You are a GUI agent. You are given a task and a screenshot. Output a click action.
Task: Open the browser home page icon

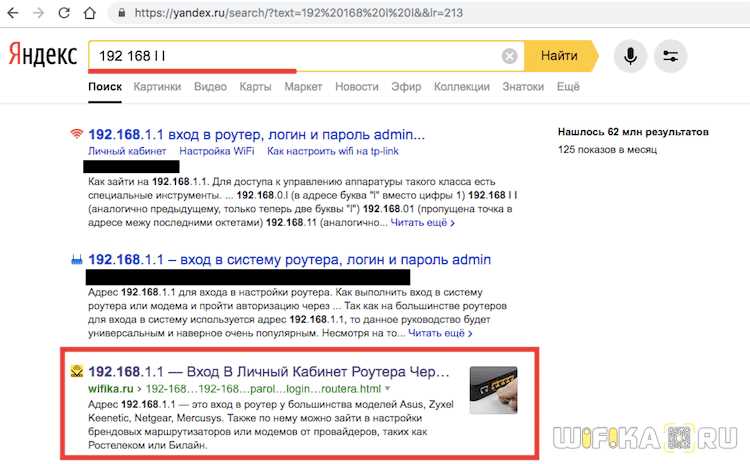click(x=89, y=13)
